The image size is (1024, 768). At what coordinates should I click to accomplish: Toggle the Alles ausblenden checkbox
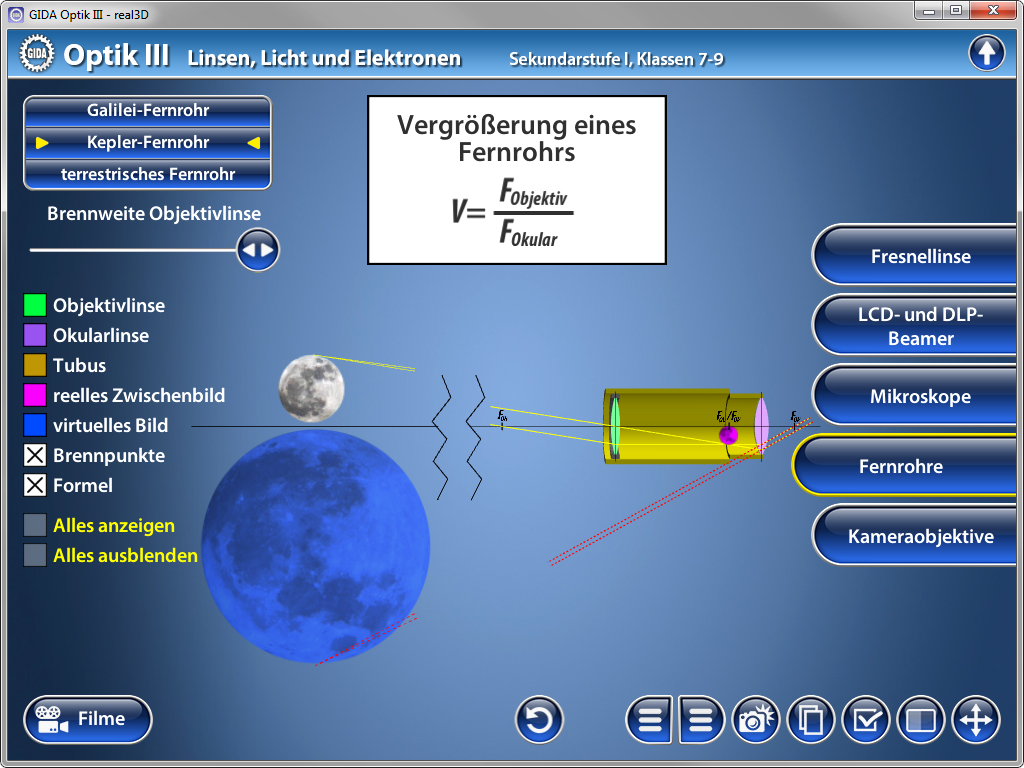(35, 556)
